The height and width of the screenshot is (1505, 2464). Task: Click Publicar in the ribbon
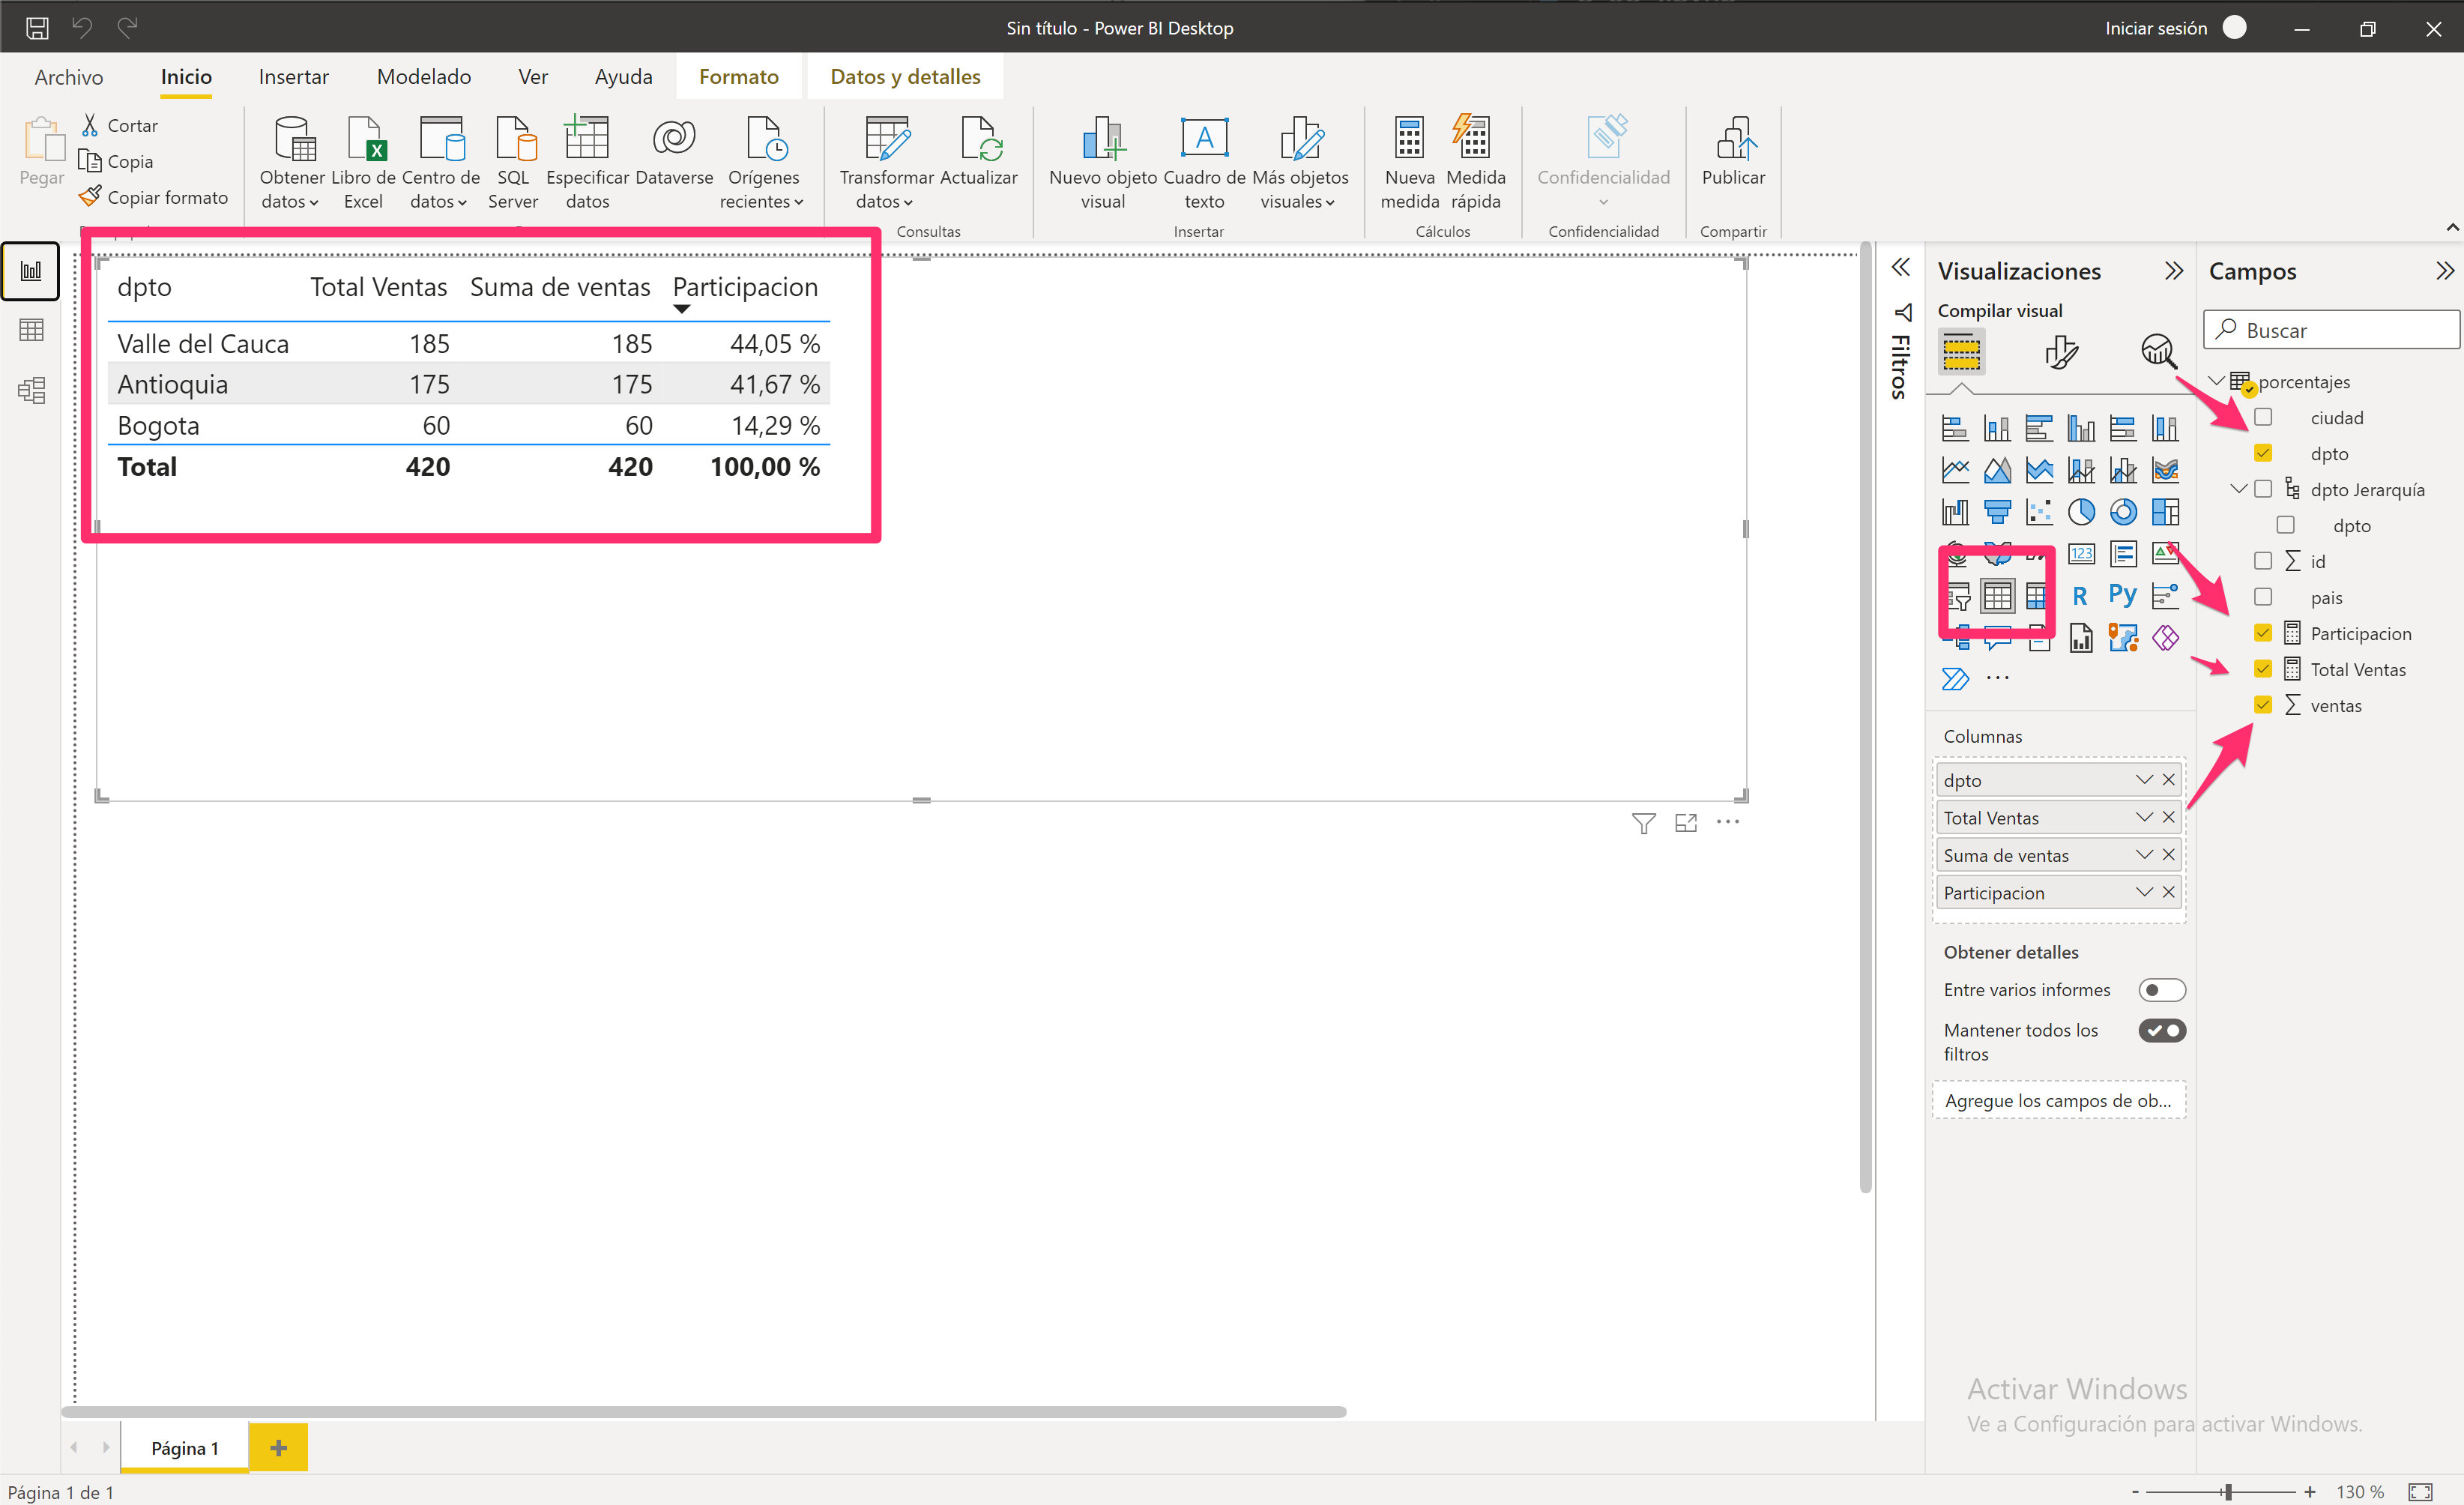(x=1733, y=150)
